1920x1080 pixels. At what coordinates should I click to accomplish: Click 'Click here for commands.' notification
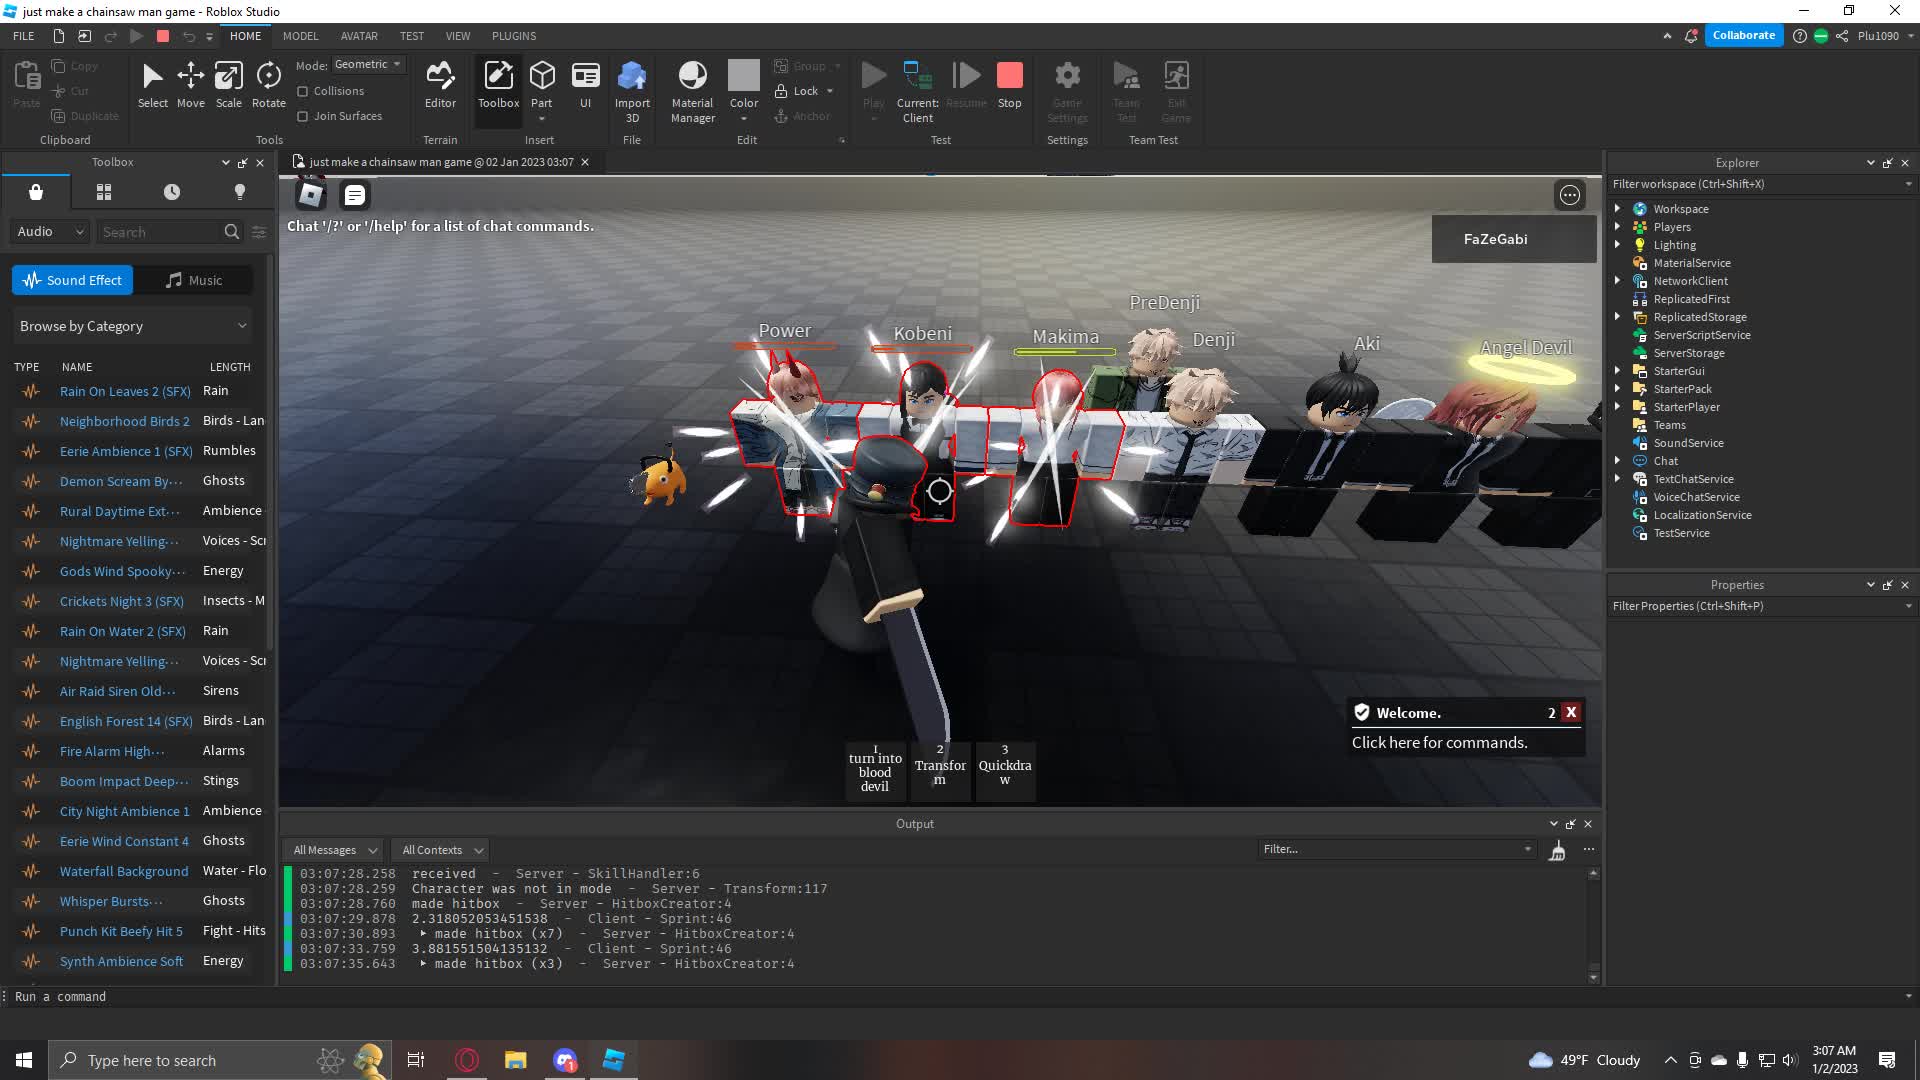pyautogui.click(x=1439, y=743)
